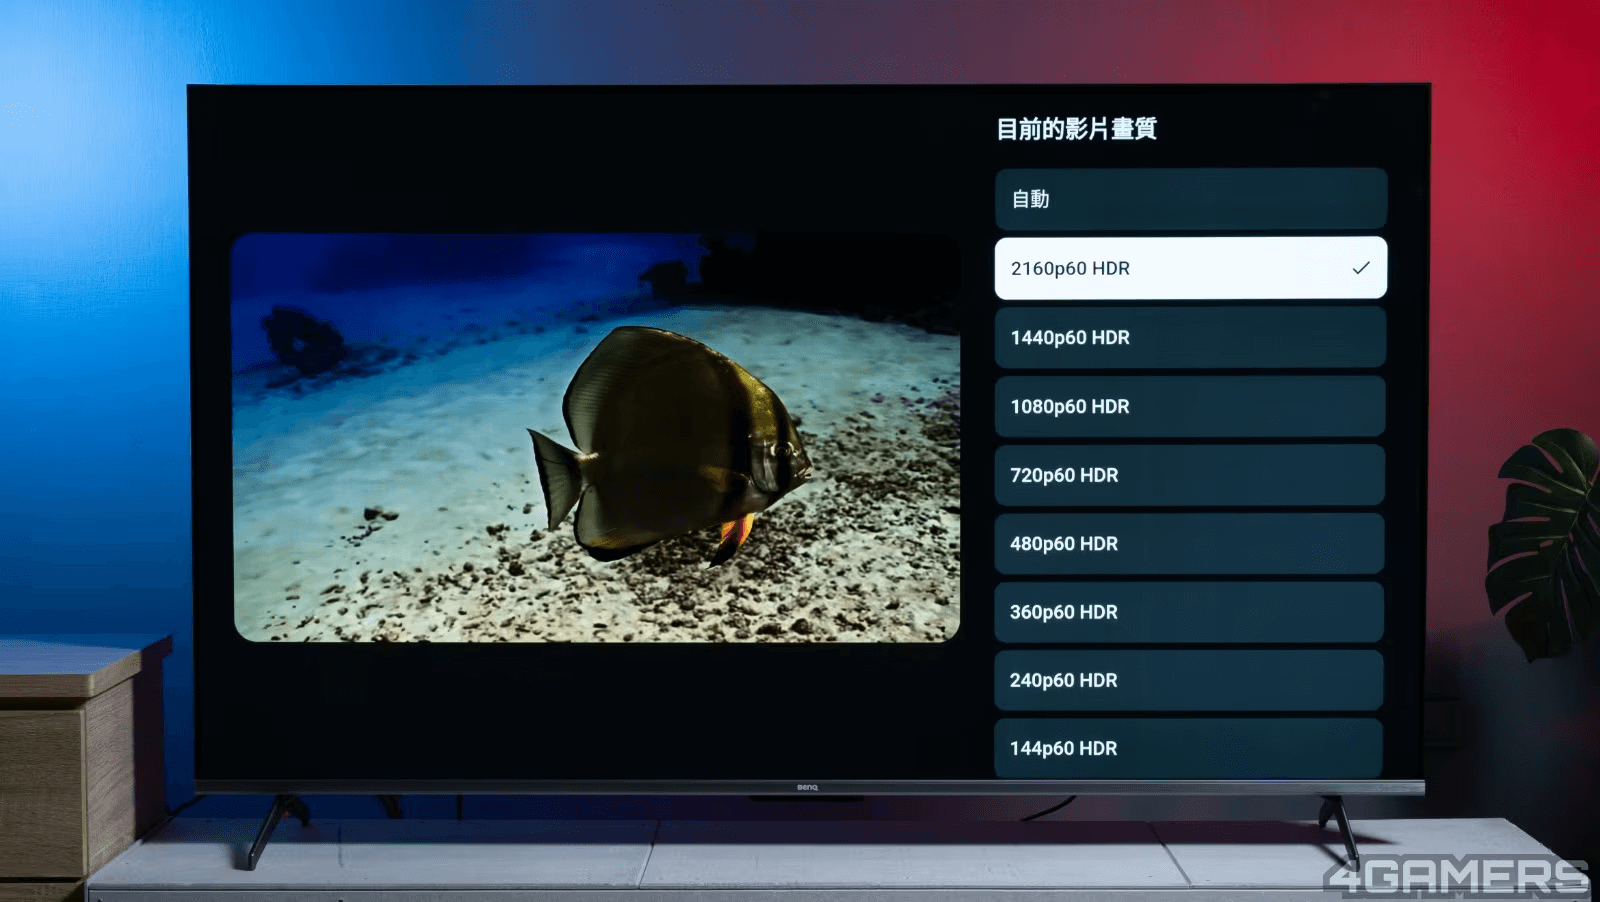
Task: Select the 自動 quality option
Action: point(1190,199)
